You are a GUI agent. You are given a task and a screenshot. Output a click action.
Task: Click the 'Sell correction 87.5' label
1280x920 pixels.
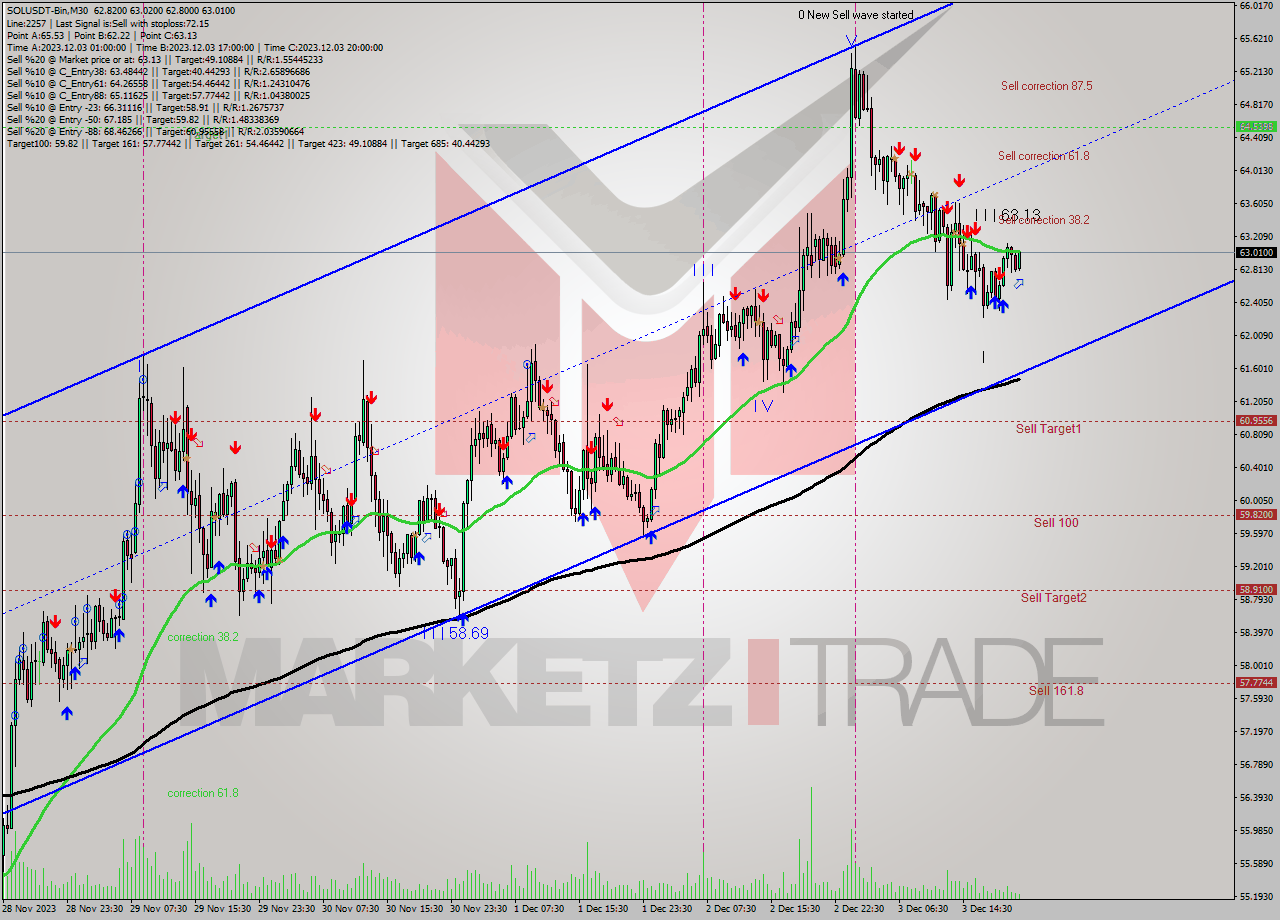click(1046, 86)
